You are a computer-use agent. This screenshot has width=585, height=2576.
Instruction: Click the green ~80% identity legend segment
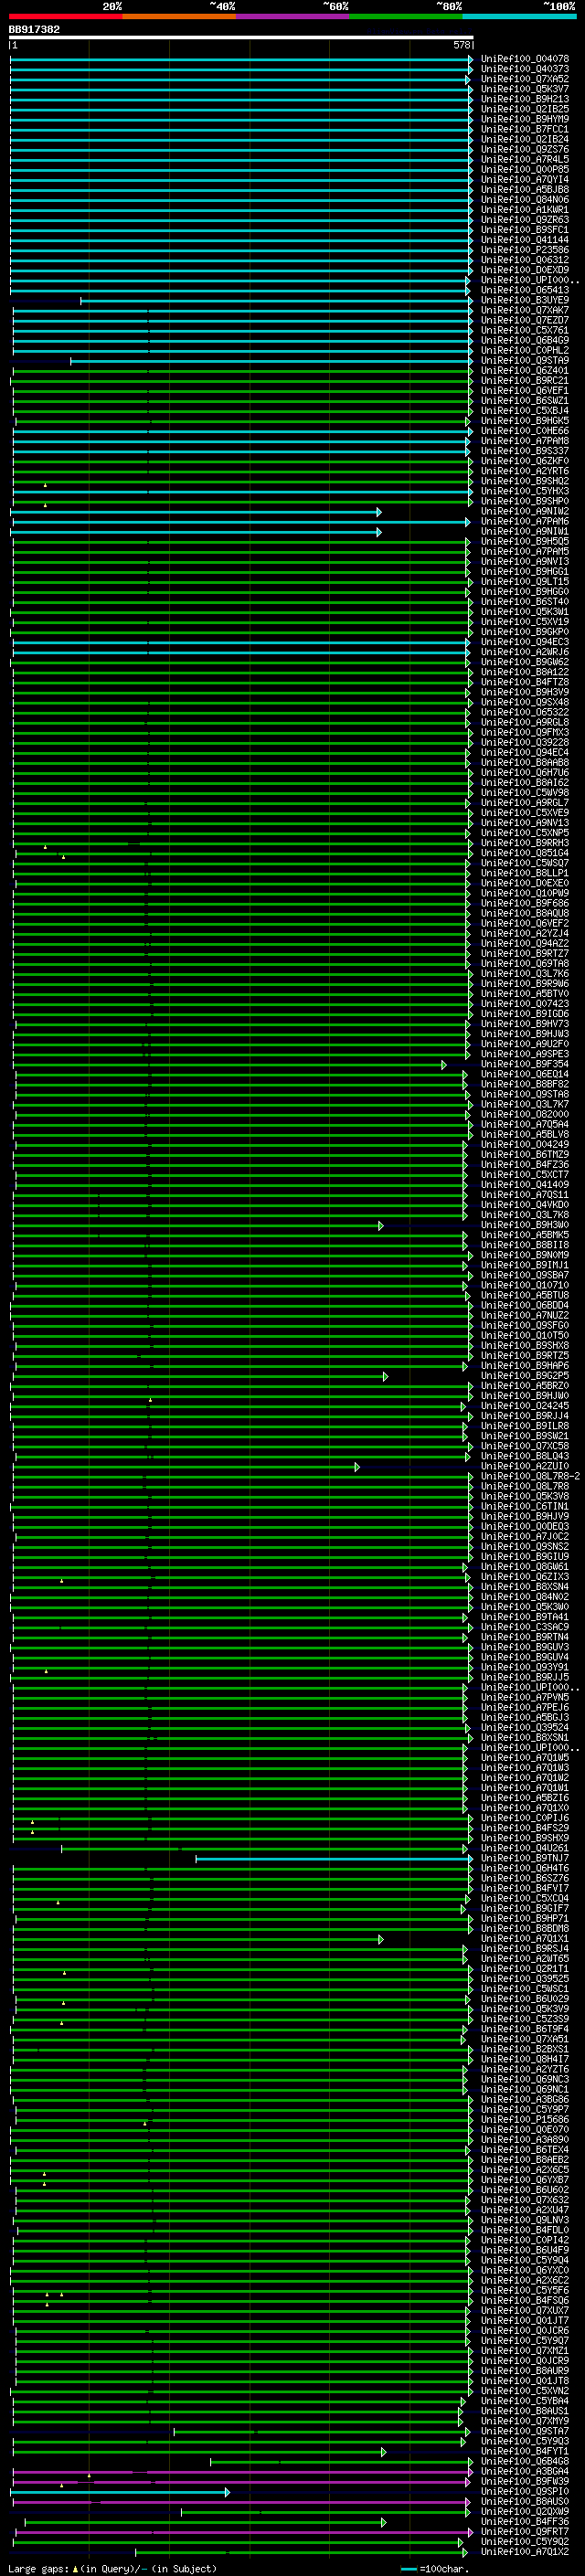[x=406, y=16]
